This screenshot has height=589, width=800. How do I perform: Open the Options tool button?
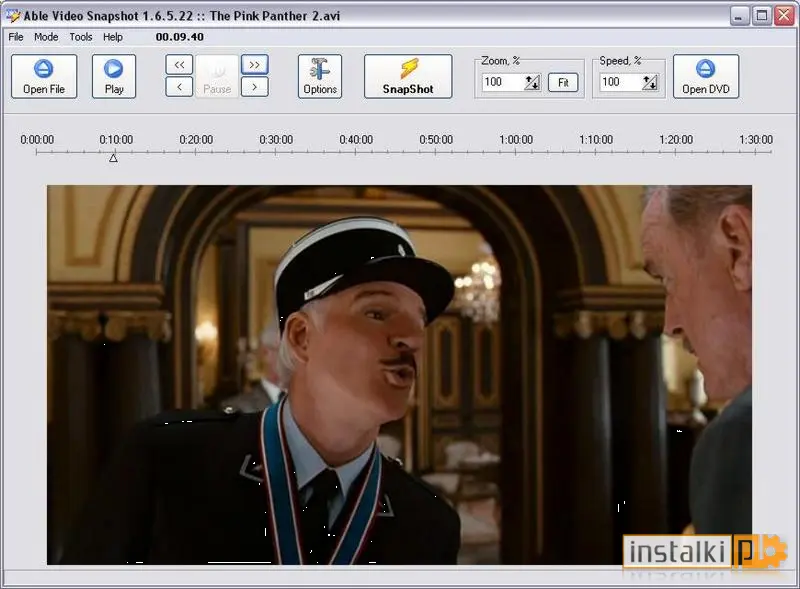tap(320, 76)
